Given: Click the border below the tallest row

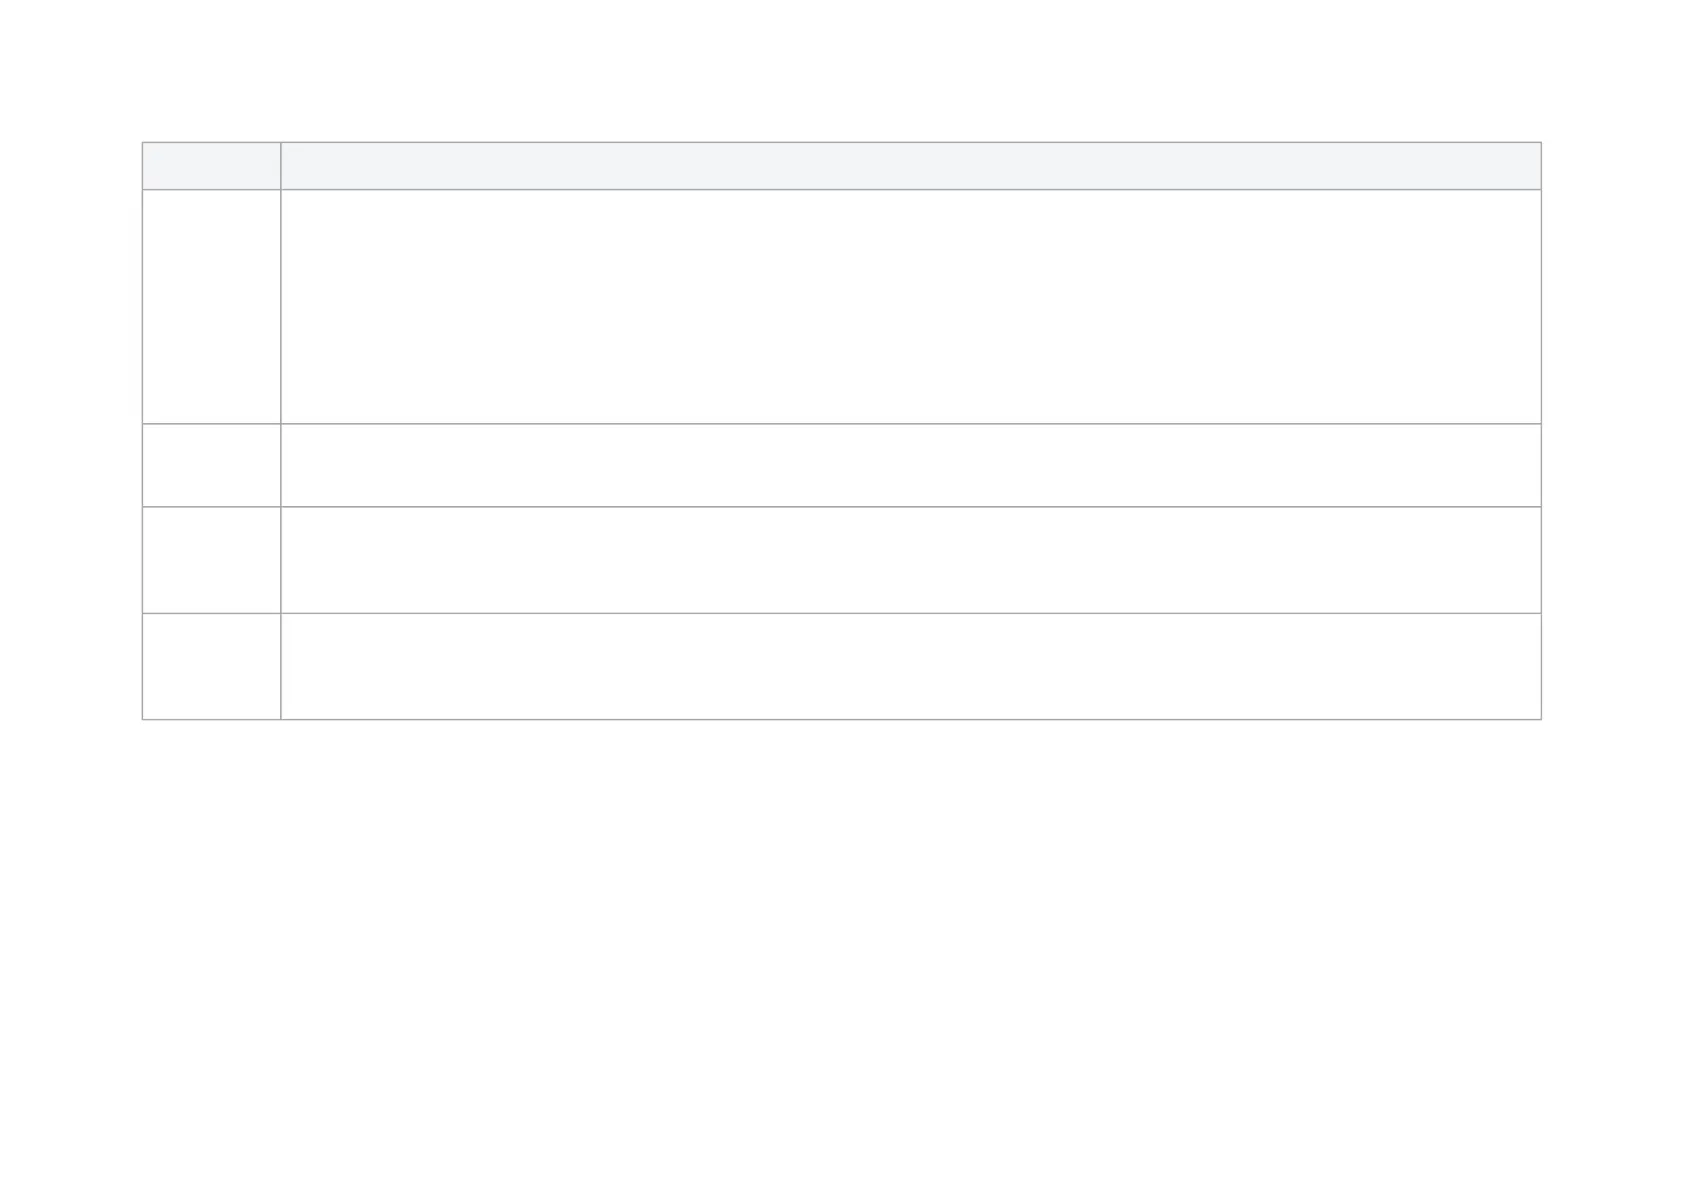Looking at the screenshot, I should click(842, 424).
